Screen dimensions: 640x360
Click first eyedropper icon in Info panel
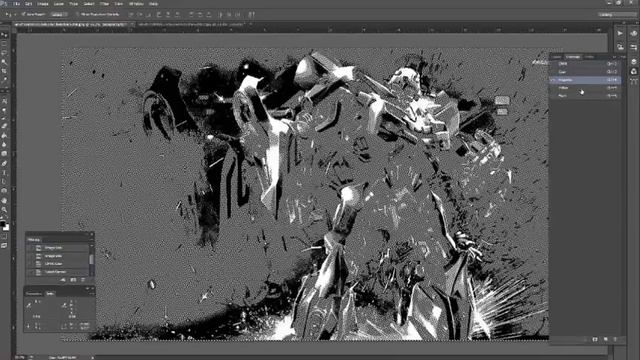(x=29, y=305)
